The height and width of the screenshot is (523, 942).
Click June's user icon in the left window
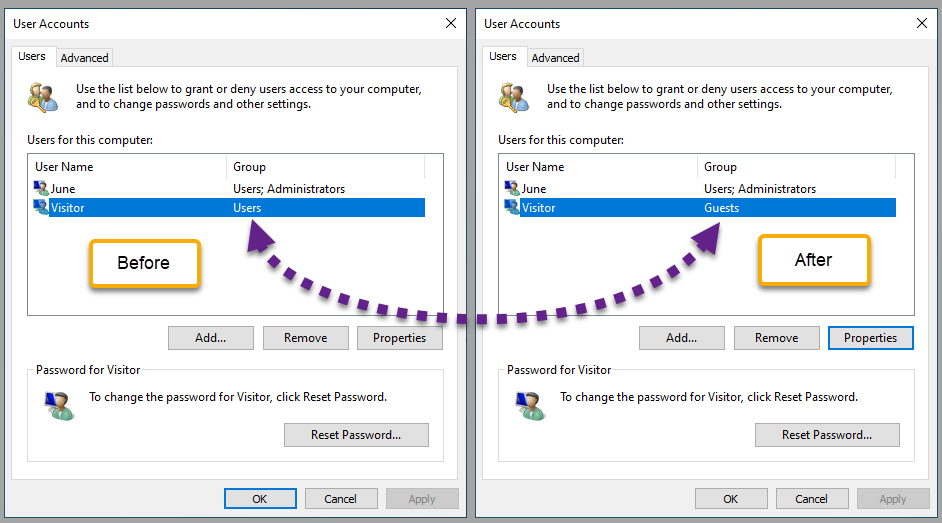tap(41, 188)
